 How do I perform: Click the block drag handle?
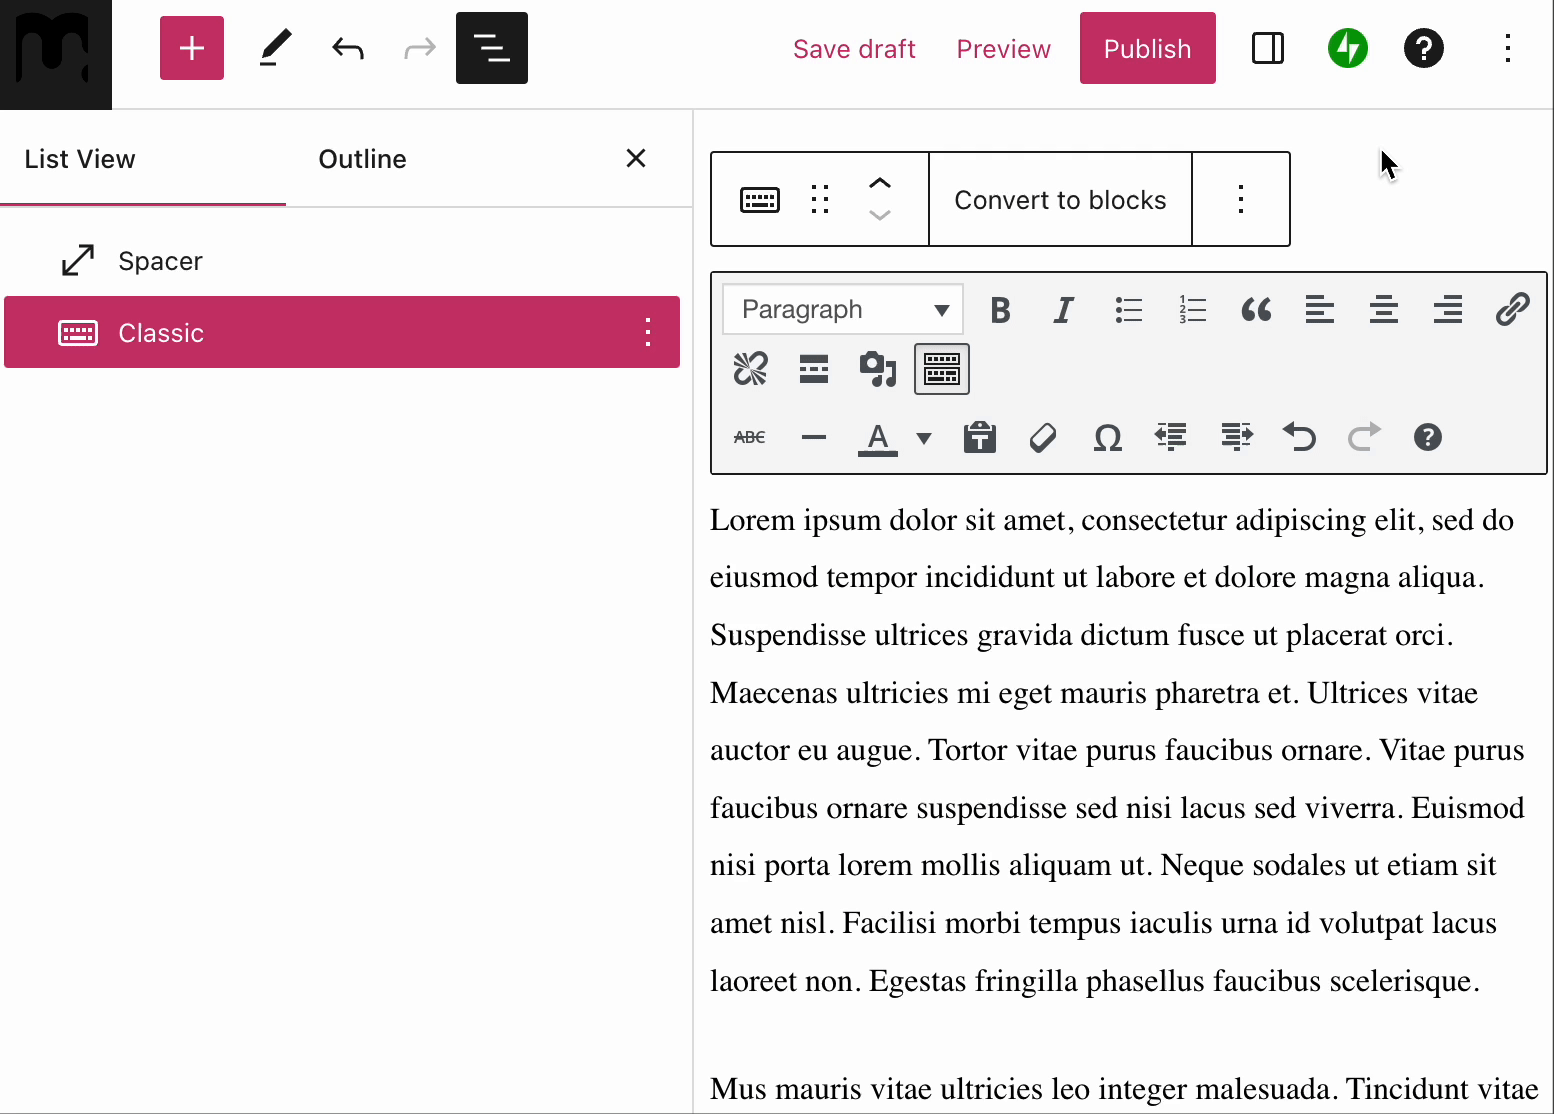(x=820, y=200)
